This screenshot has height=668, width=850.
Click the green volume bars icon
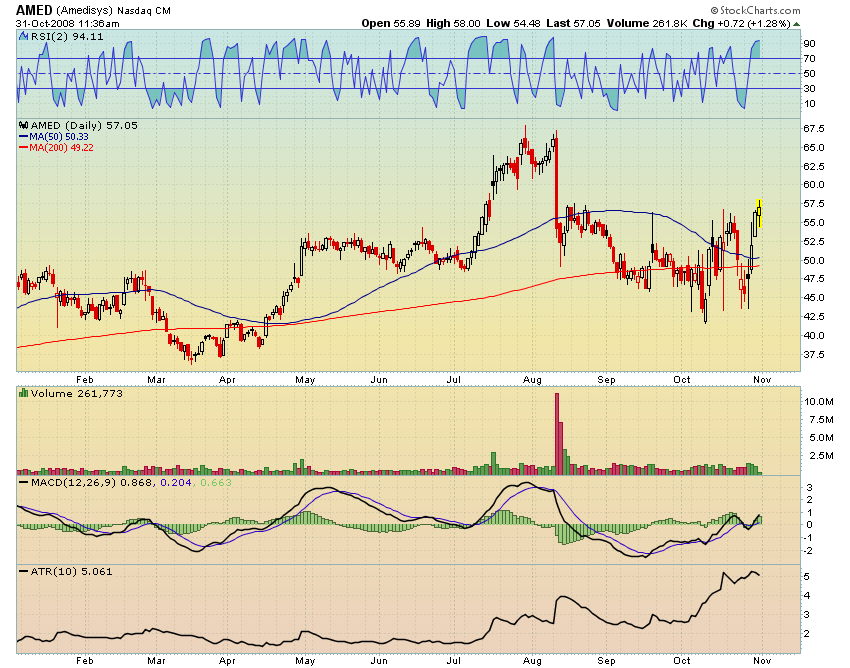coord(23,393)
